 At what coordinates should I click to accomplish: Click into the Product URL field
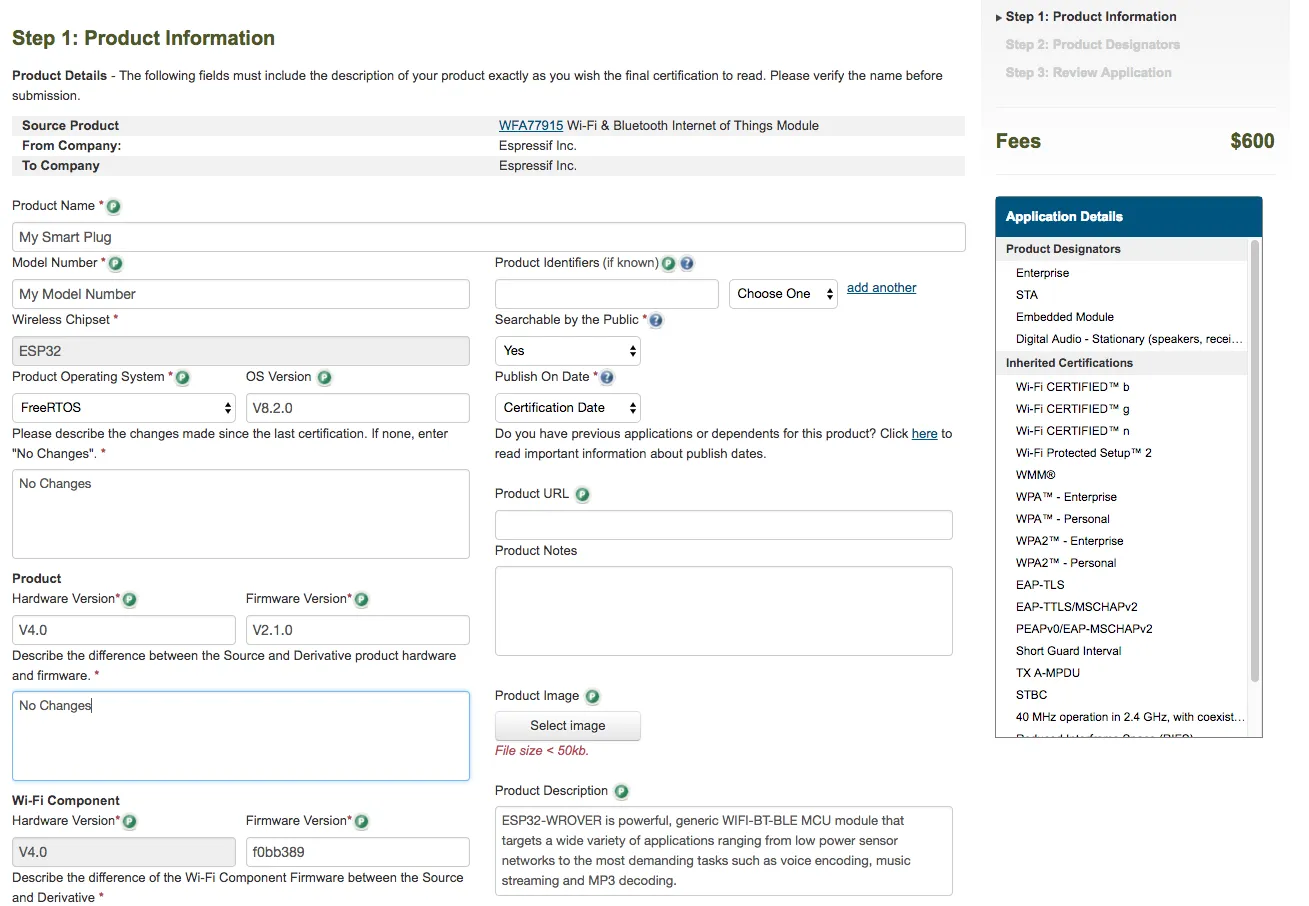click(723, 525)
